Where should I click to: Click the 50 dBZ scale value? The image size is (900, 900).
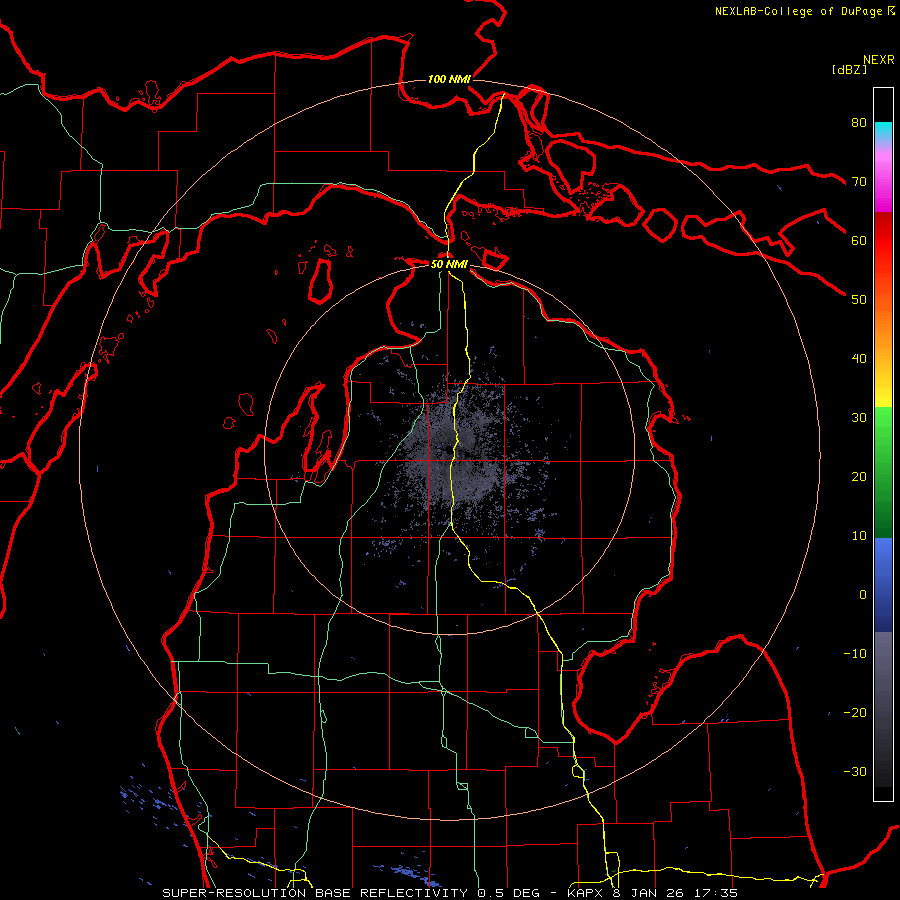point(859,300)
